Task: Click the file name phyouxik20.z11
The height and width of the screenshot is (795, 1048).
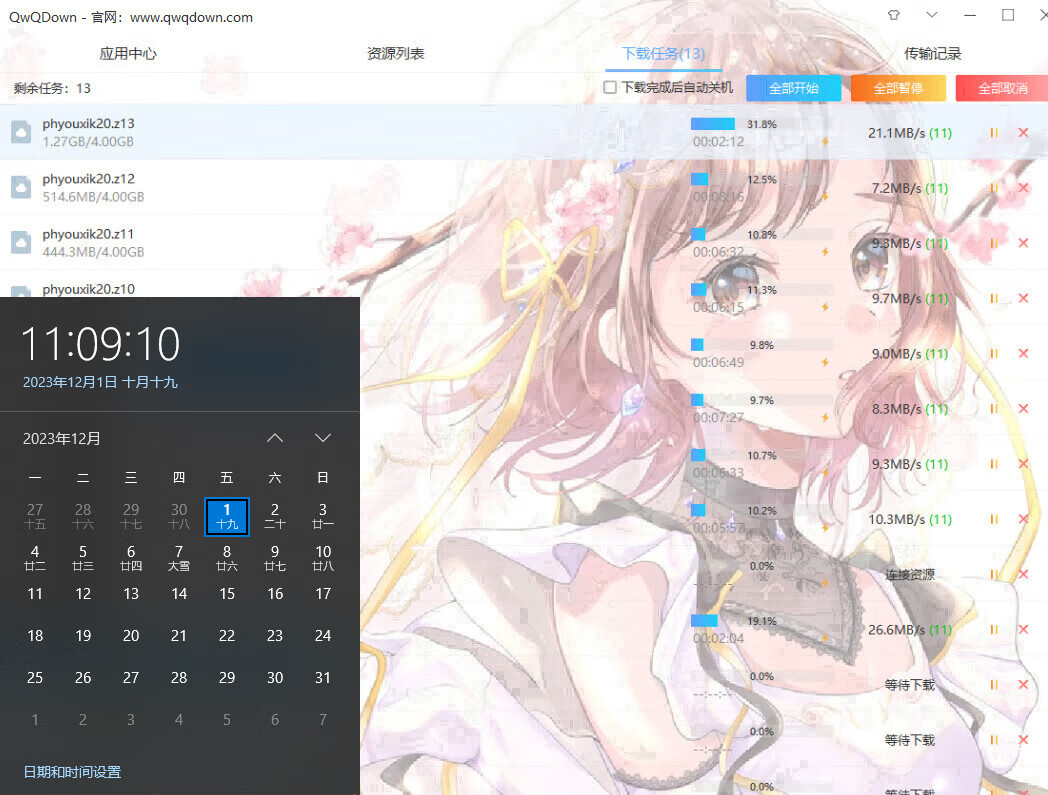Action: (88, 234)
